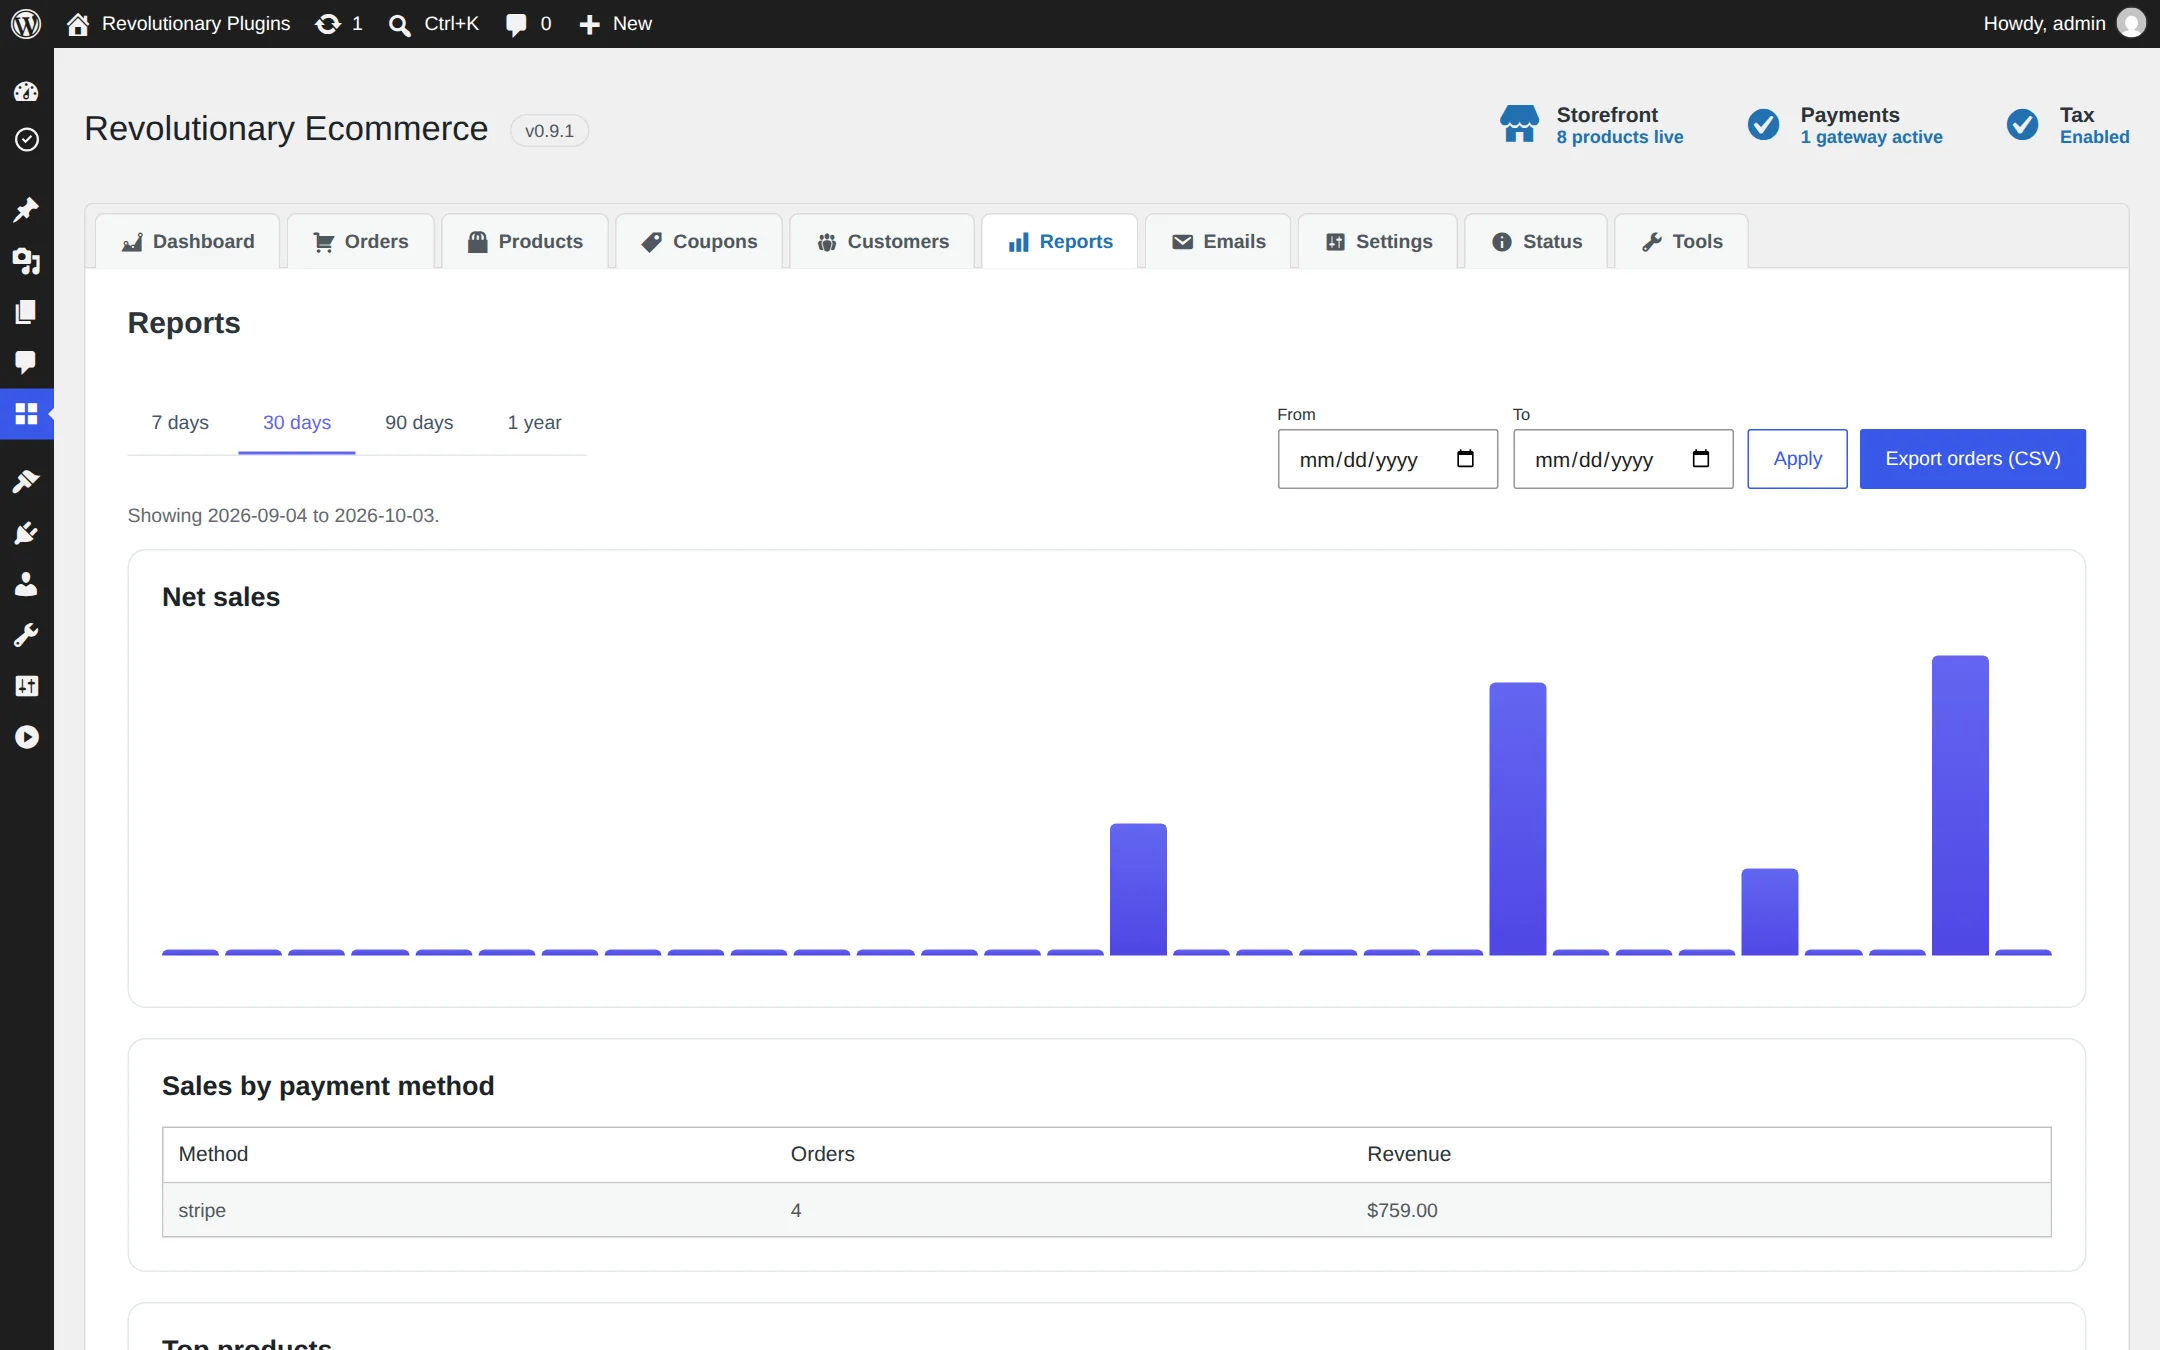Open the Tools wrench sidebar icon
2160x1350 pixels.
pos(26,635)
